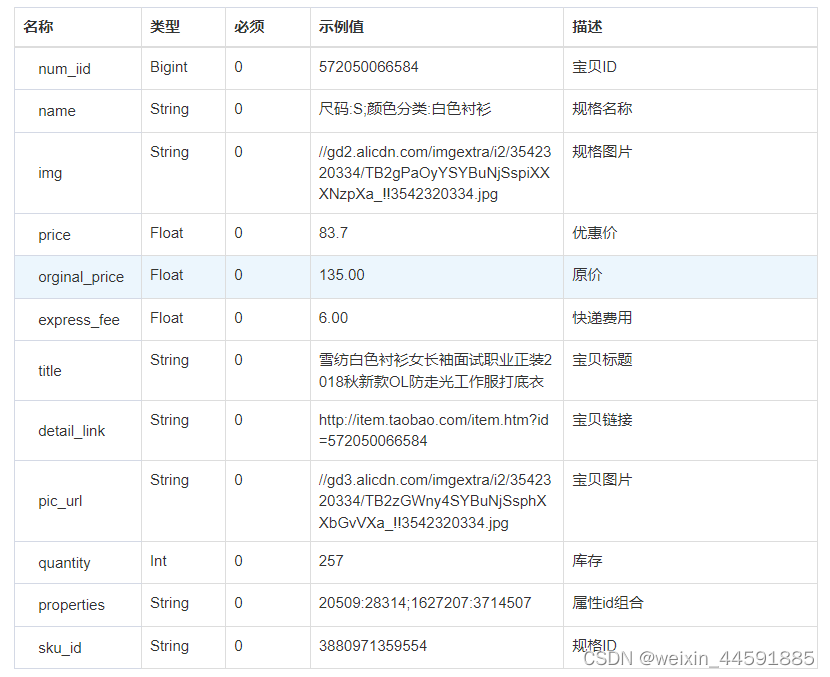Click the Float type in price row
Viewport: 830px width, 677px height.
click(x=167, y=233)
